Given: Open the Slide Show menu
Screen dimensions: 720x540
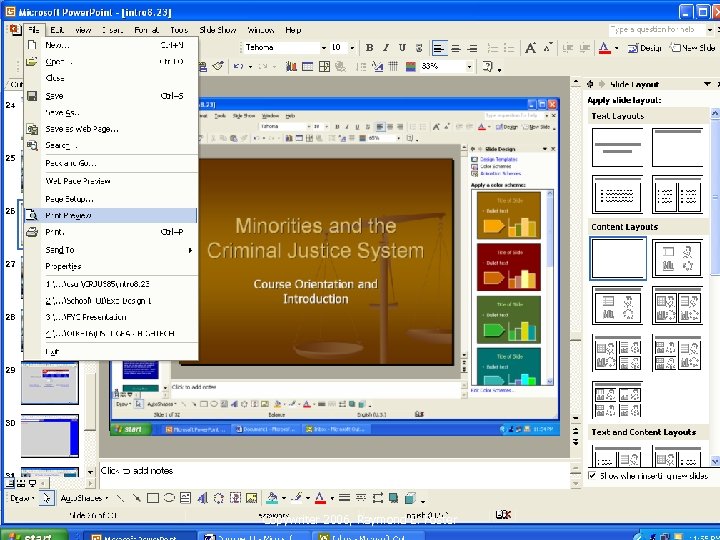Looking at the screenshot, I should click(217, 30).
